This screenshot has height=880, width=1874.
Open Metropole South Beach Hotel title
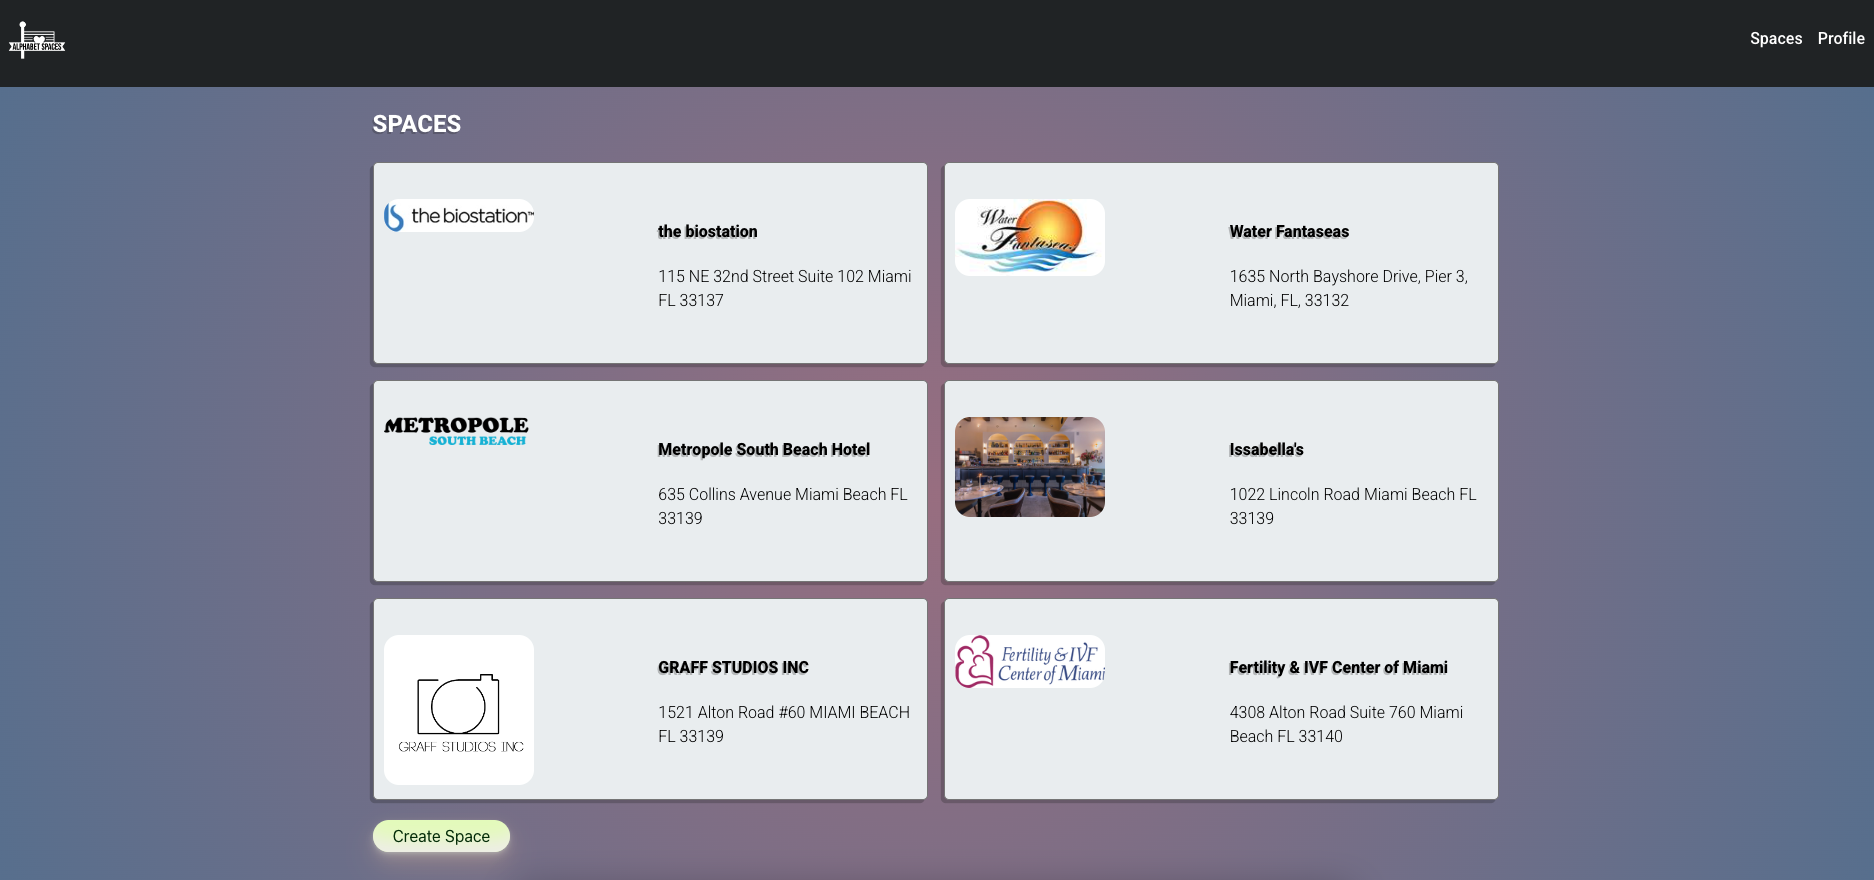[x=764, y=449]
